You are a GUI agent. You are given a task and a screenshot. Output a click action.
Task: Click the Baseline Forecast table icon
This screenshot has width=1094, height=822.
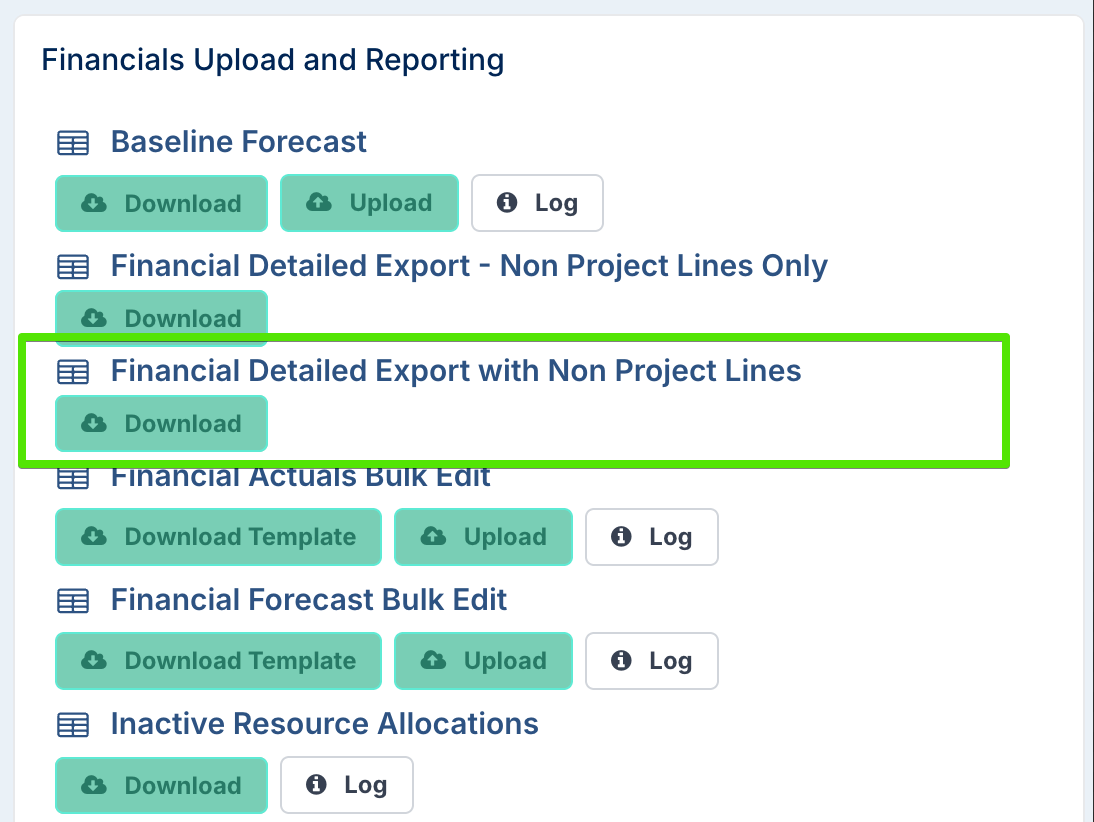point(72,143)
